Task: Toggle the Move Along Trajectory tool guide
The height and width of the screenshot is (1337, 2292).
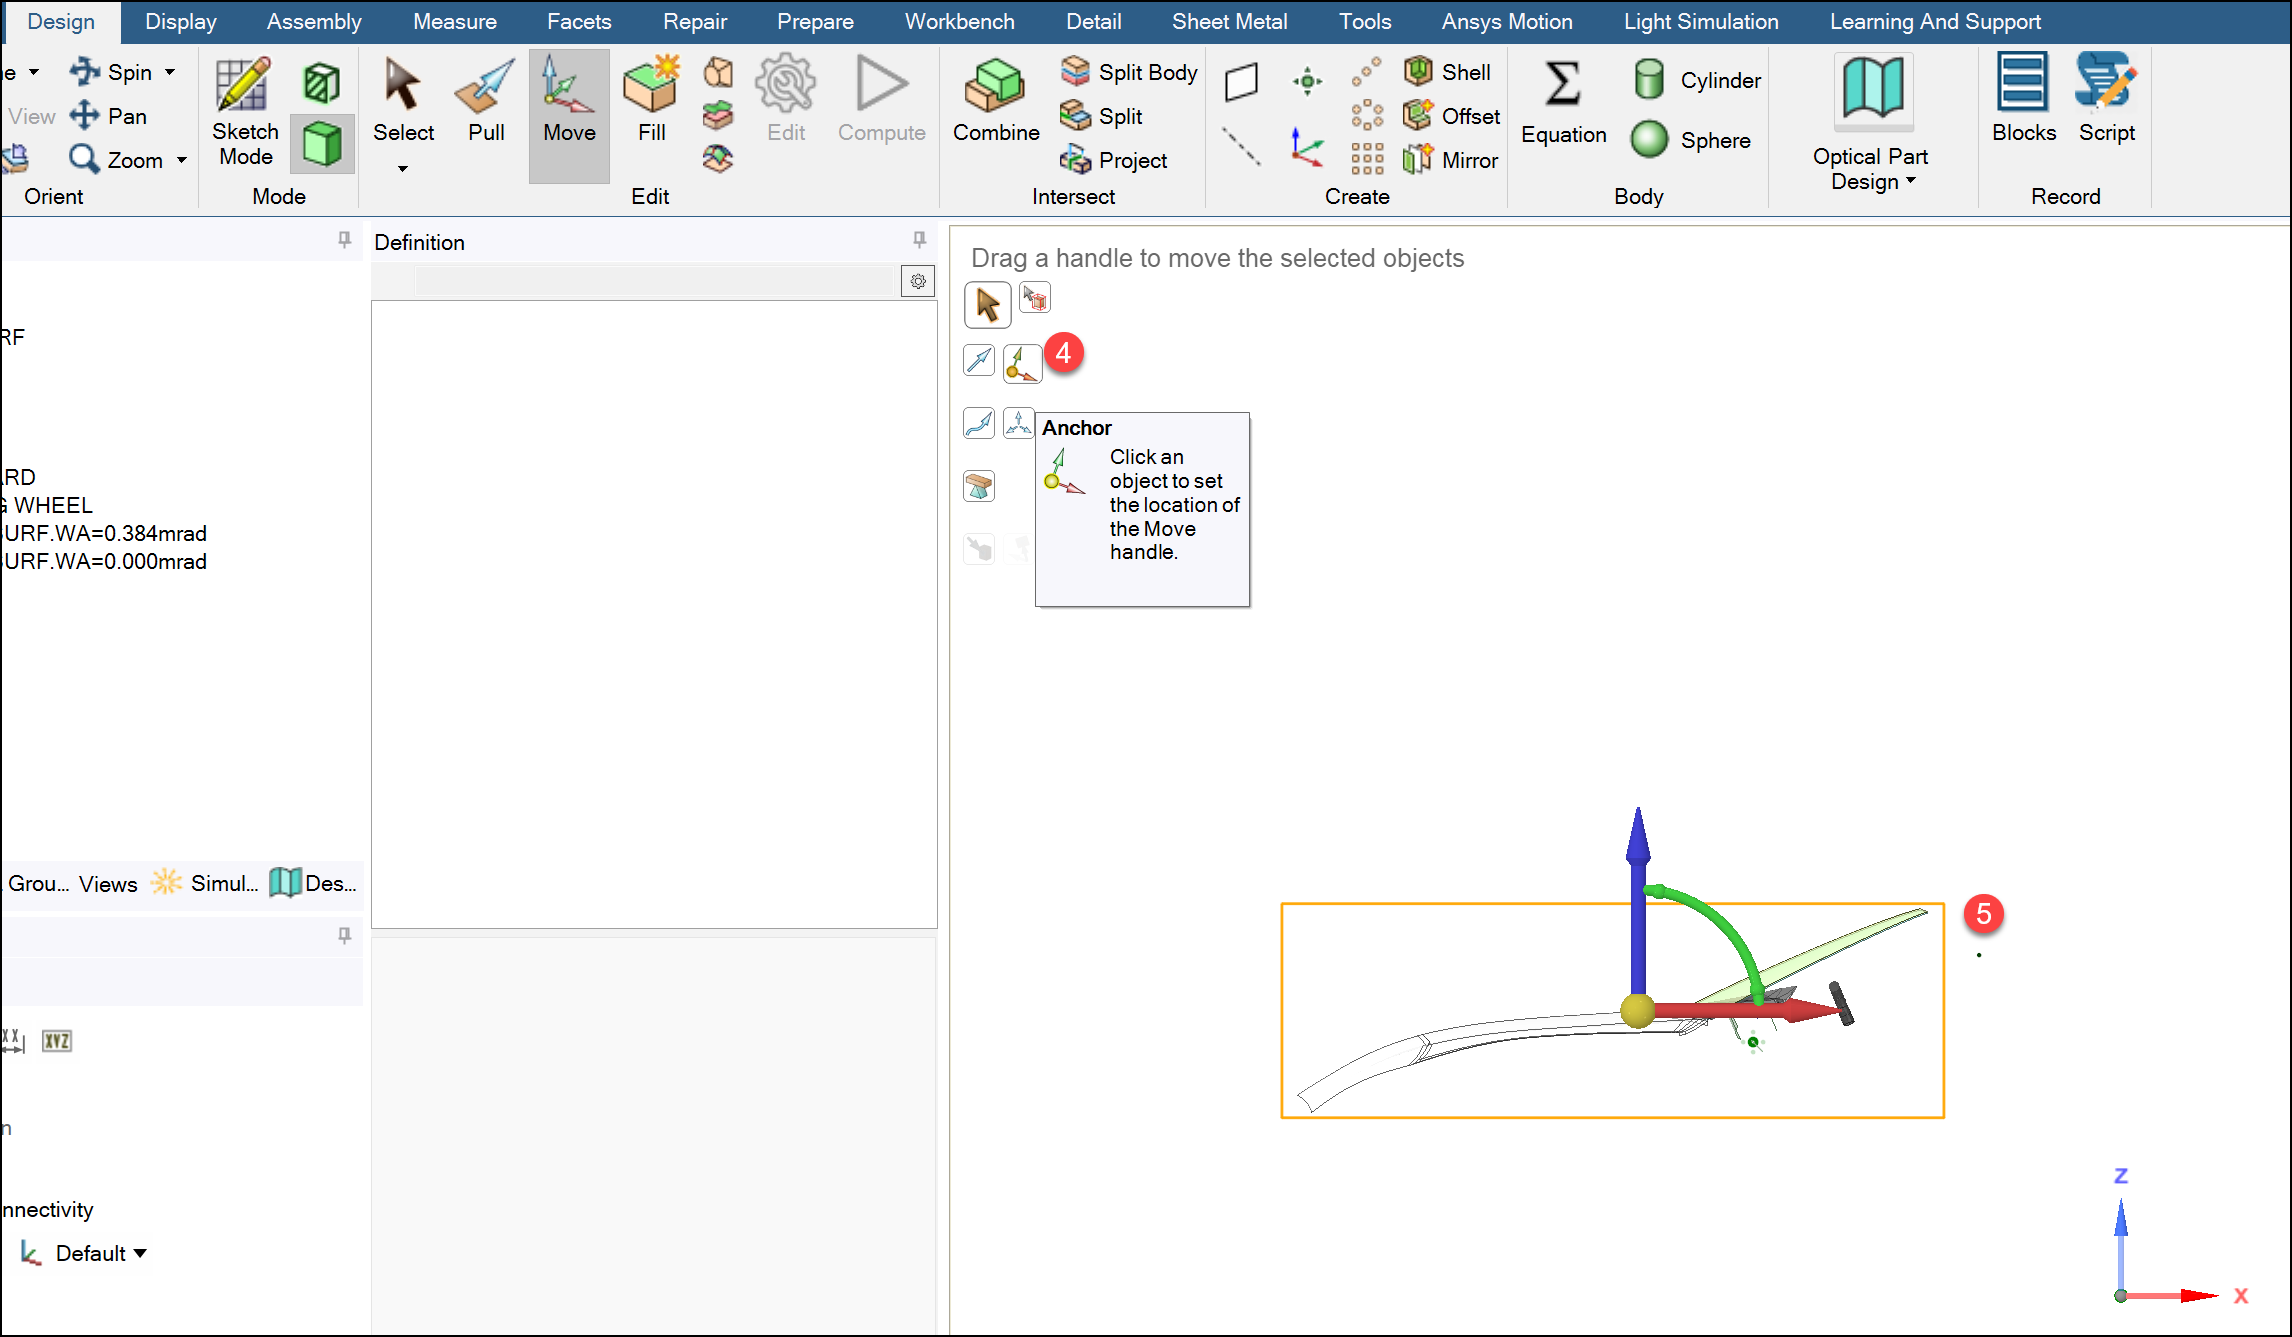Action: point(979,423)
